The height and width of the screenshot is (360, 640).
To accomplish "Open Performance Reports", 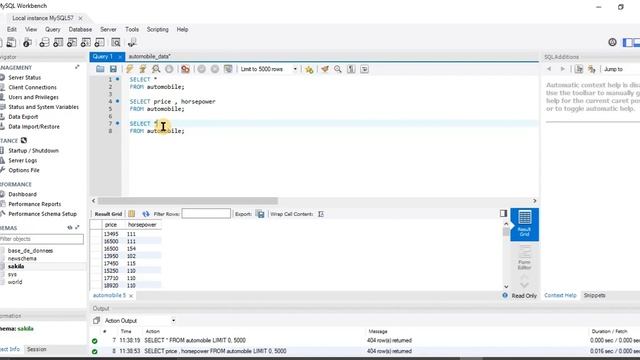I will [35, 204].
